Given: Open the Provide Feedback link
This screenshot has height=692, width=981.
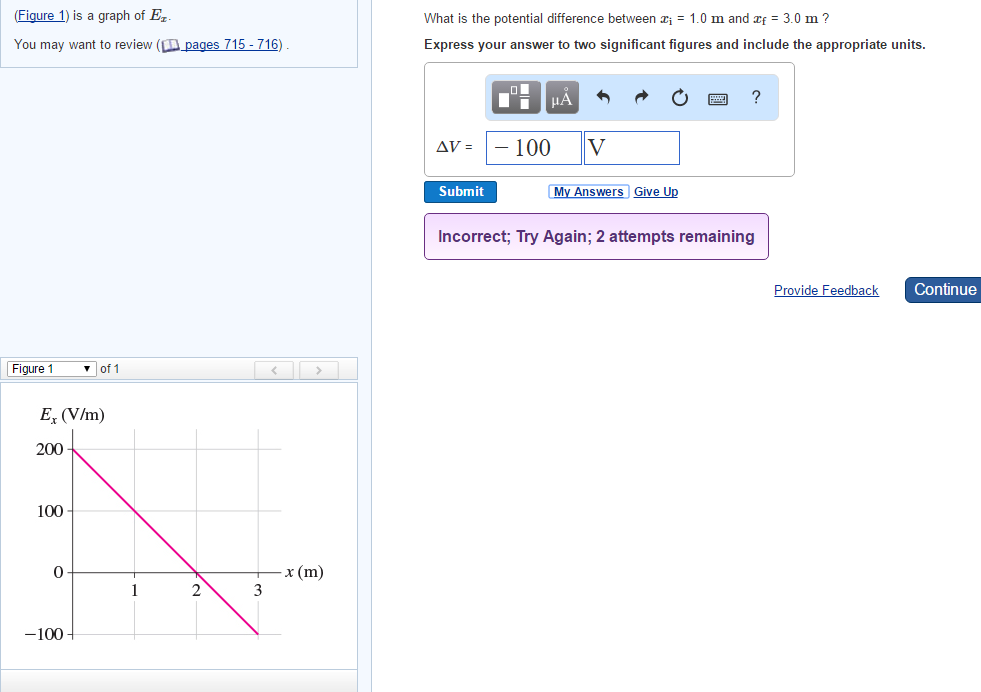Looking at the screenshot, I should pyautogui.click(x=826, y=290).
